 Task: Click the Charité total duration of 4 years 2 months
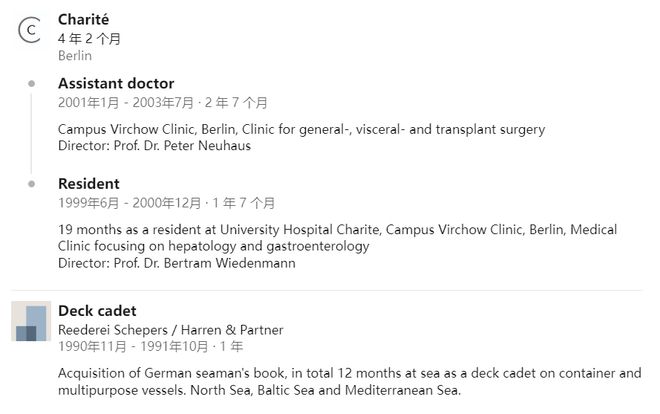[89, 38]
